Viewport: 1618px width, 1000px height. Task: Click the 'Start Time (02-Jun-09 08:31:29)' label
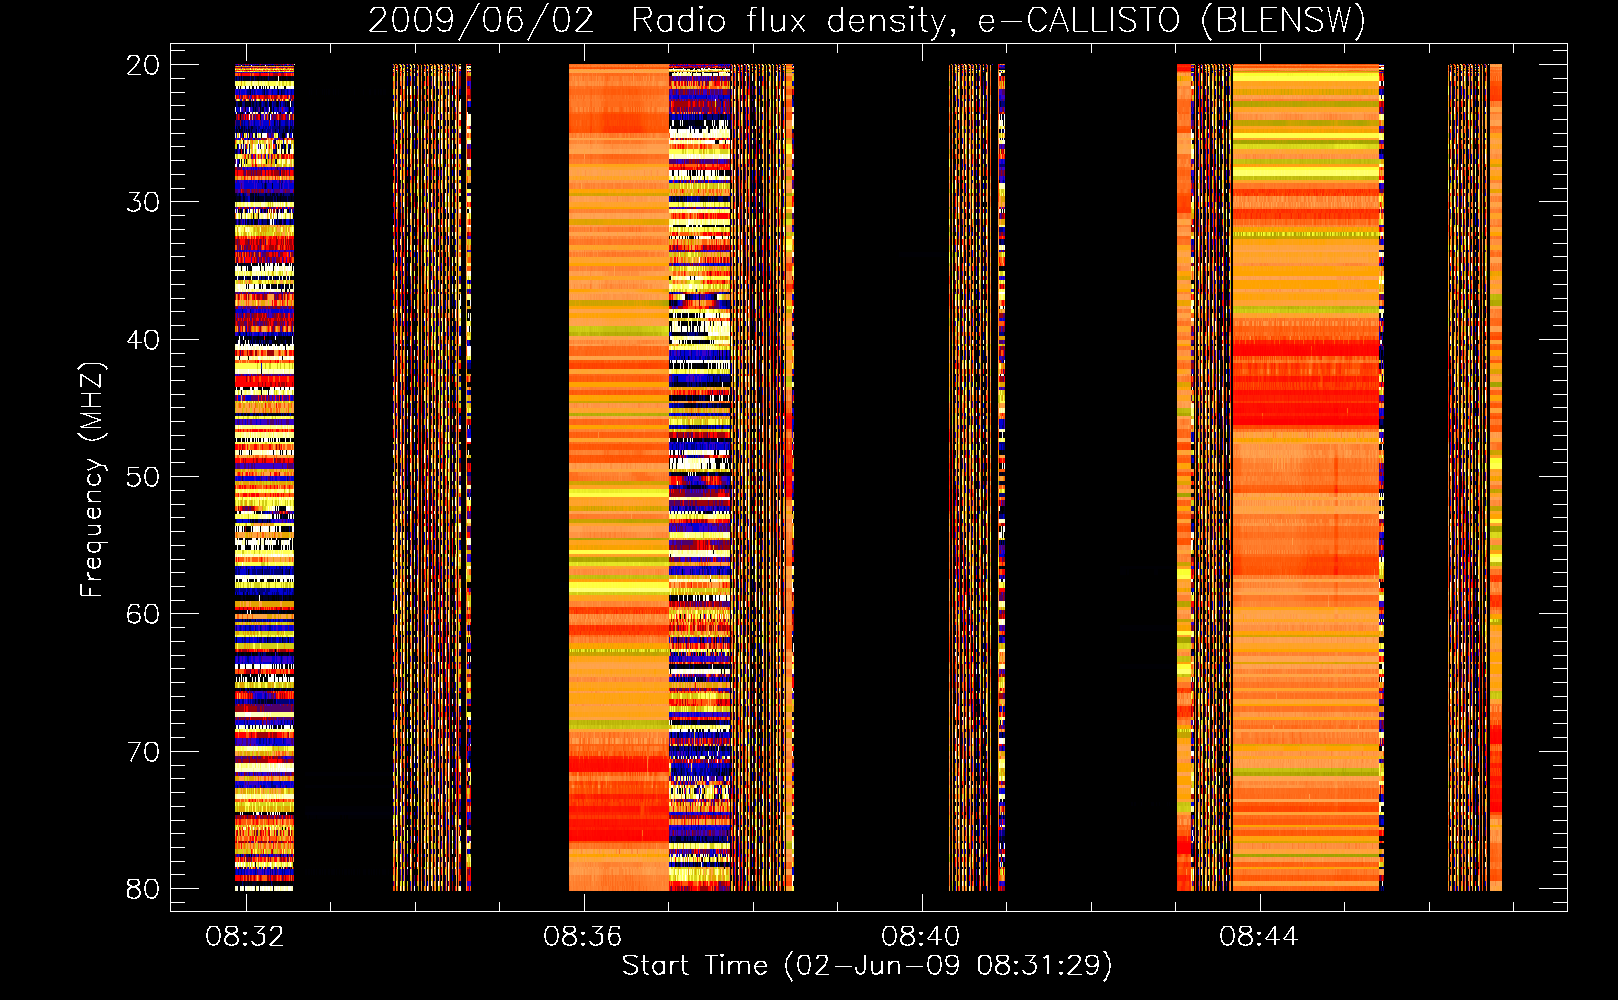pos(867,966)
